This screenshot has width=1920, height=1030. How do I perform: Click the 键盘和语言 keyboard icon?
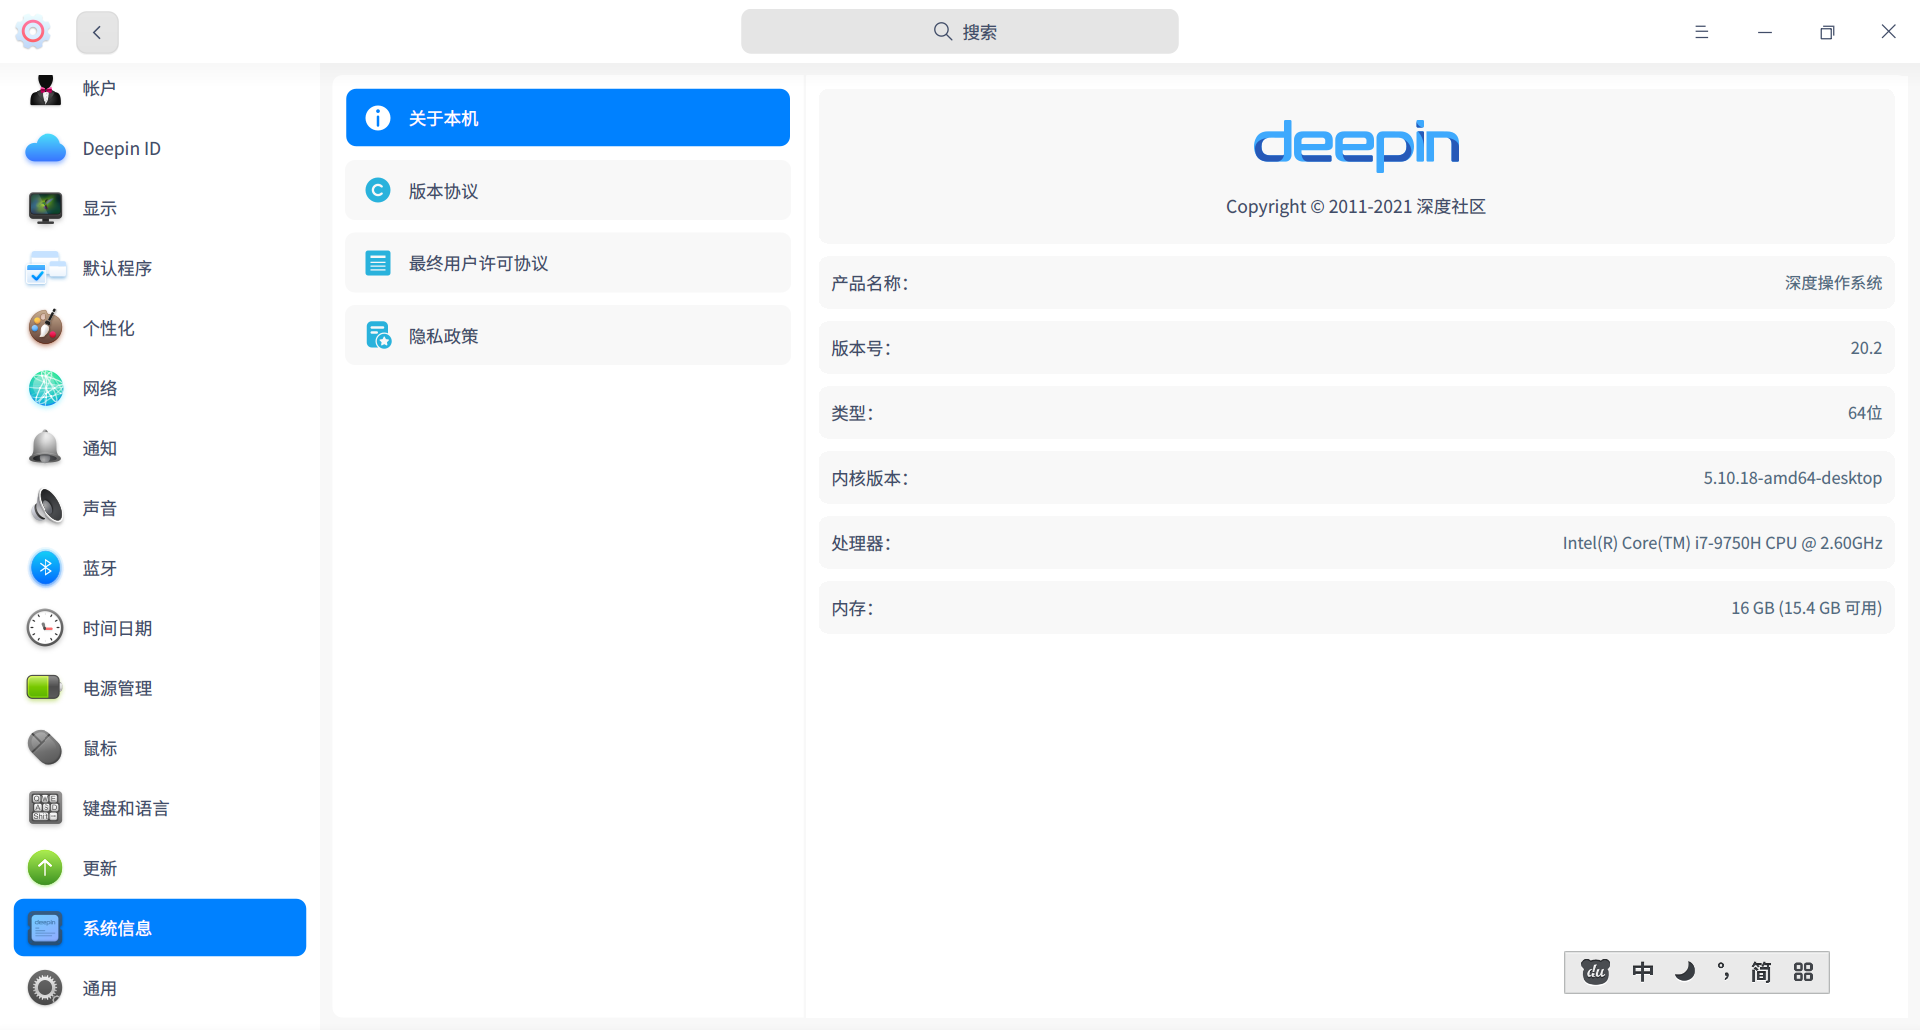click(45, 808)
